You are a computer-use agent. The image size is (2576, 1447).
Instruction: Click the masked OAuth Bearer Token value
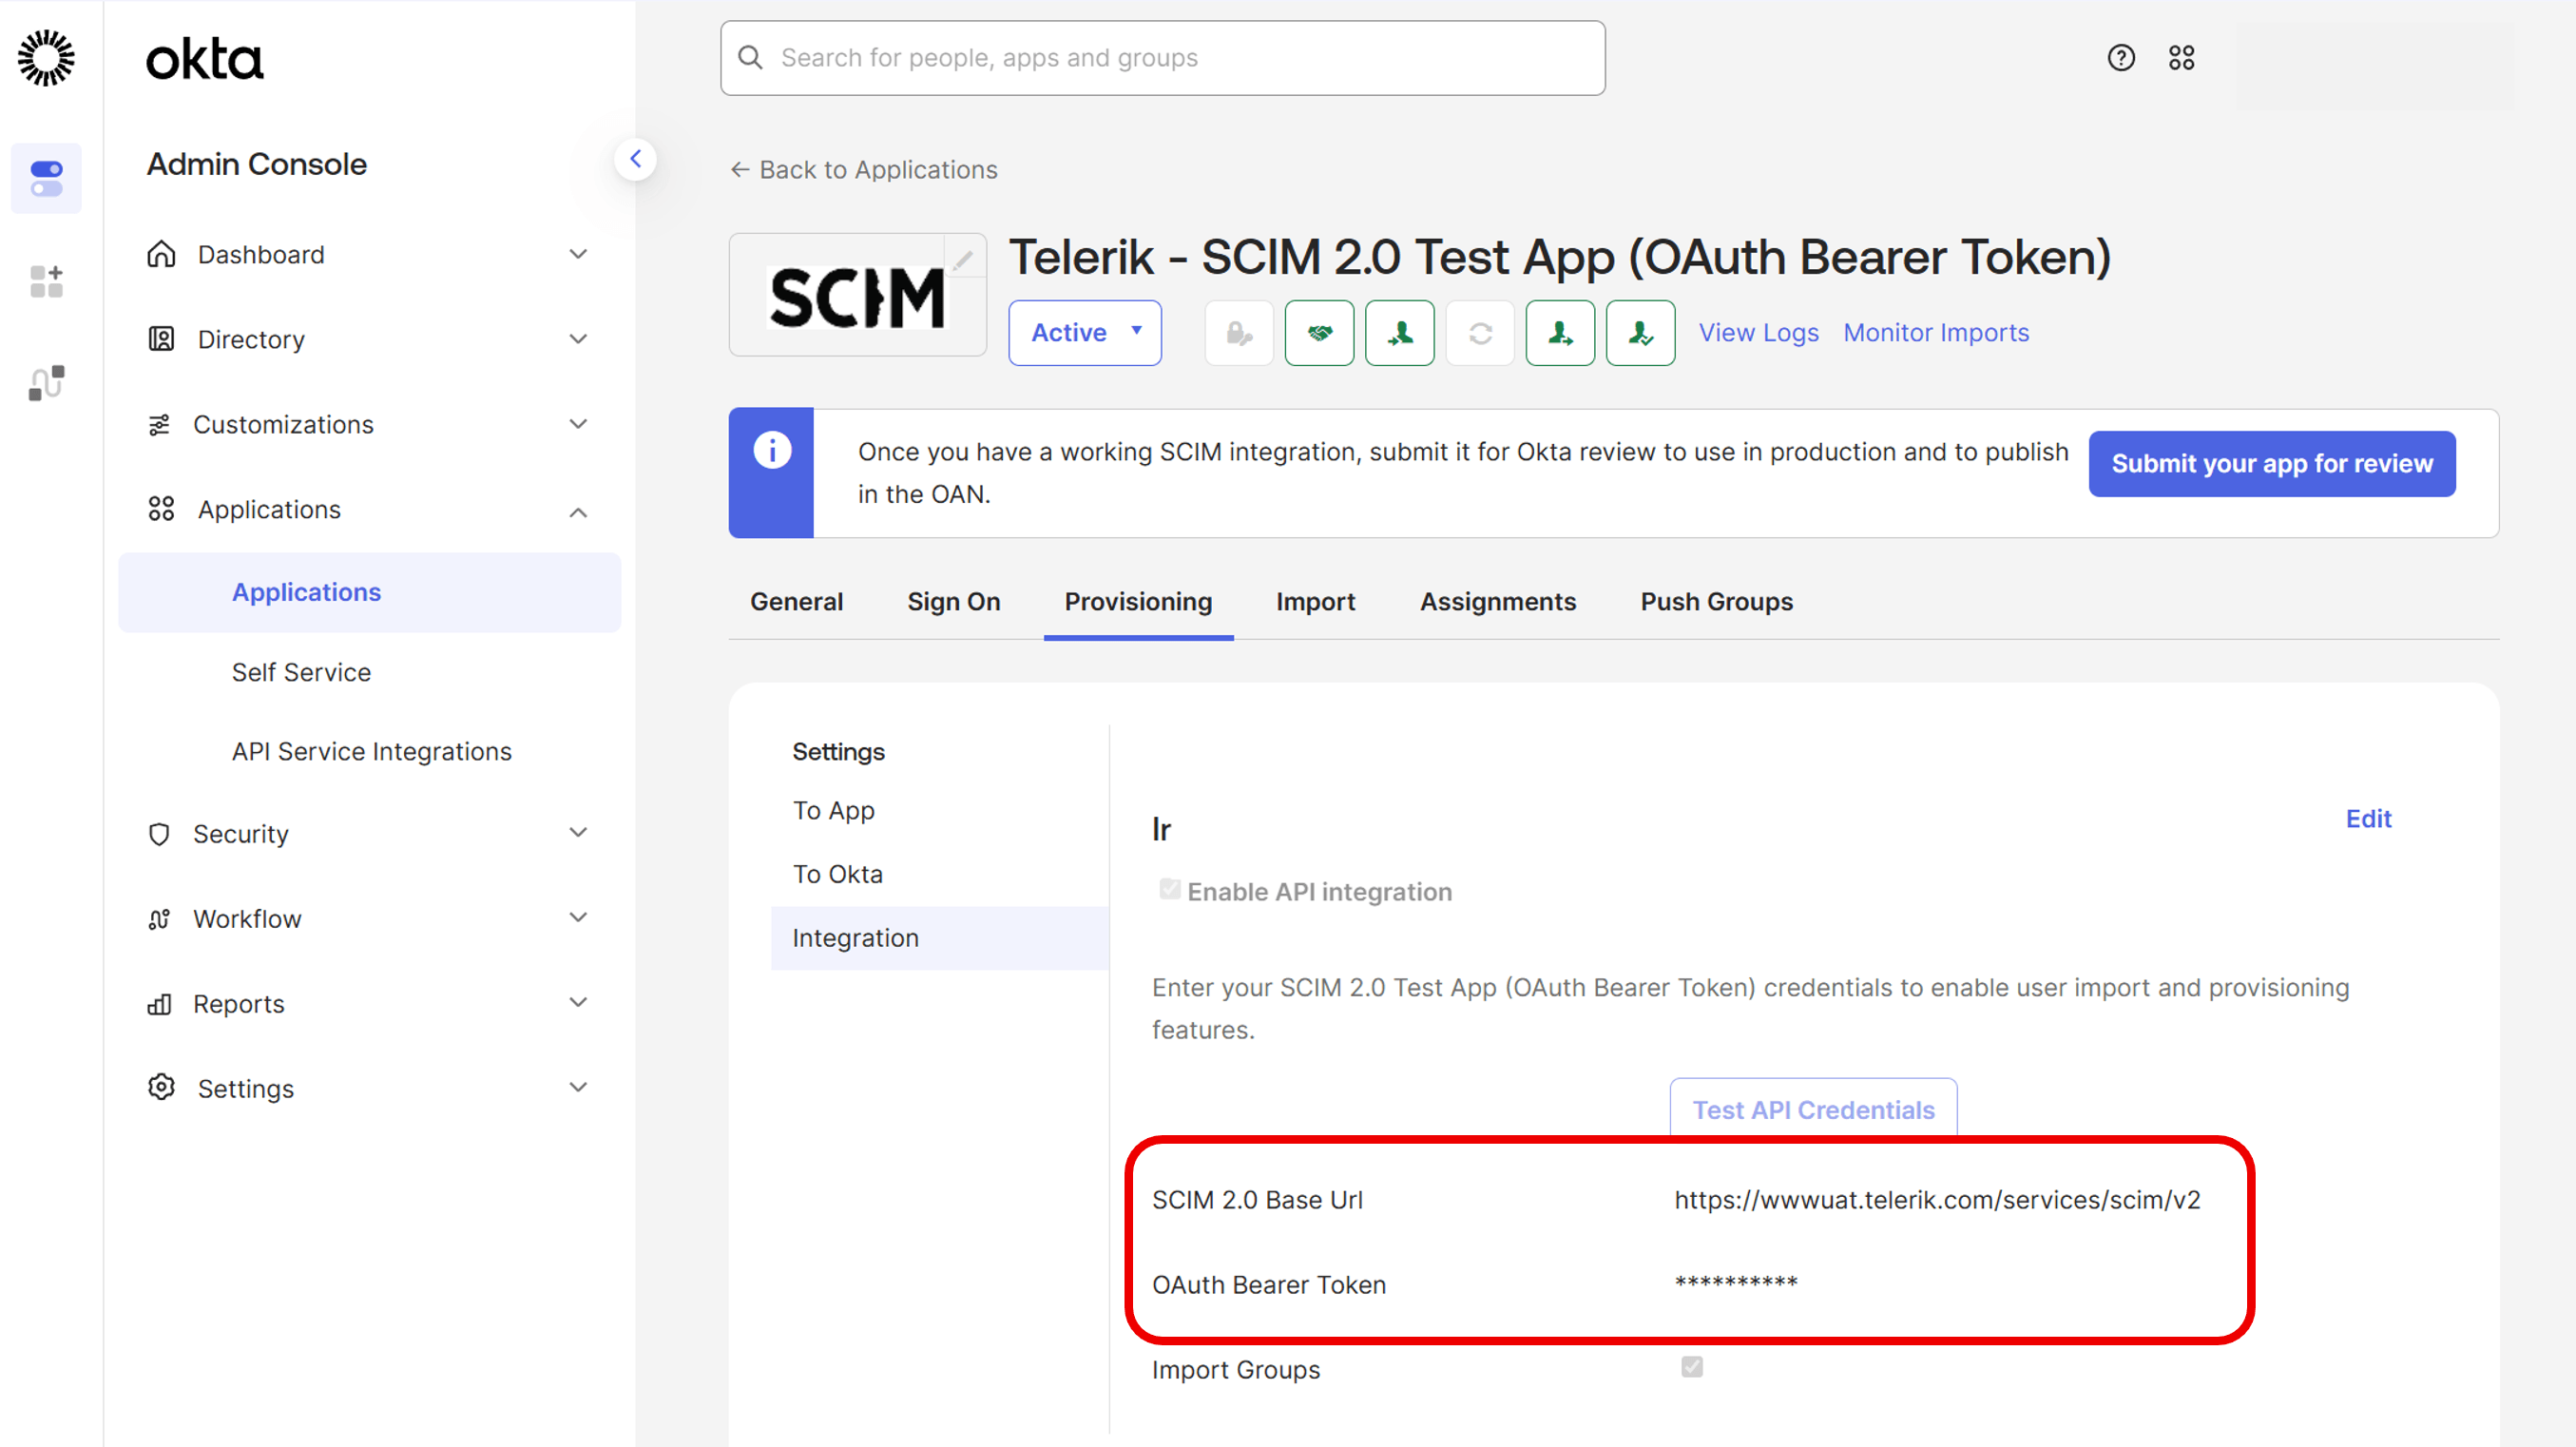click(x=1736, y=1282)
